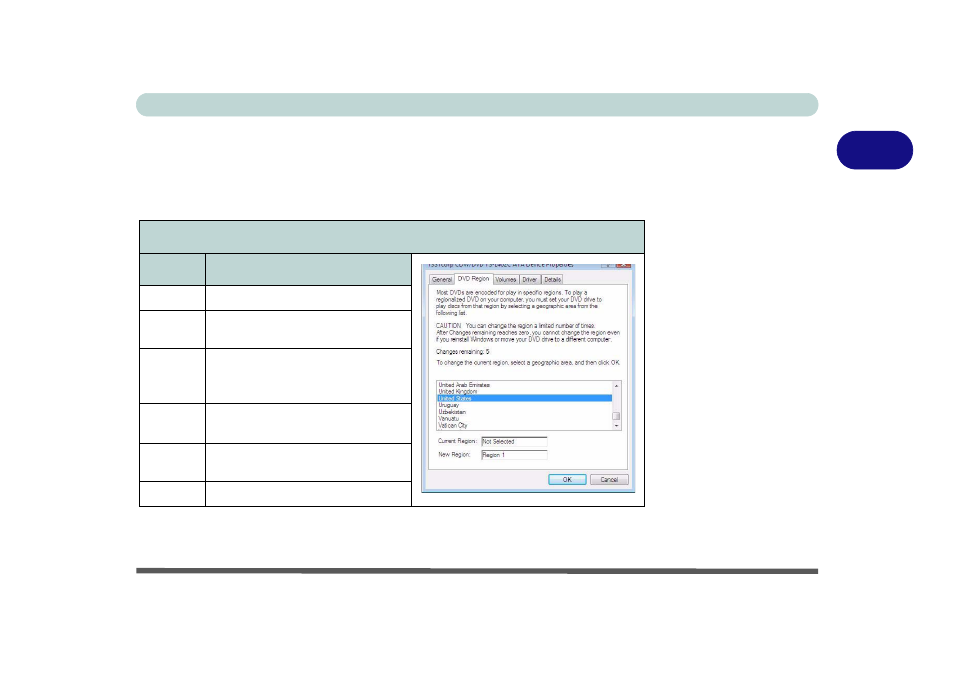Screen dimensions: 954x673
Task: Click the list's scroll up arrow
Action: click(x=616, y=385)
